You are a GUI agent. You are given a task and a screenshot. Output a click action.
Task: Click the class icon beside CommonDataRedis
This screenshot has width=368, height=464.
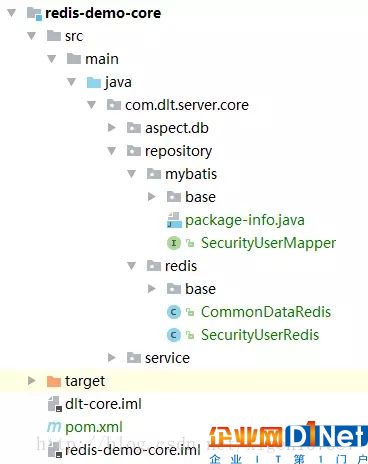[174, 312]
